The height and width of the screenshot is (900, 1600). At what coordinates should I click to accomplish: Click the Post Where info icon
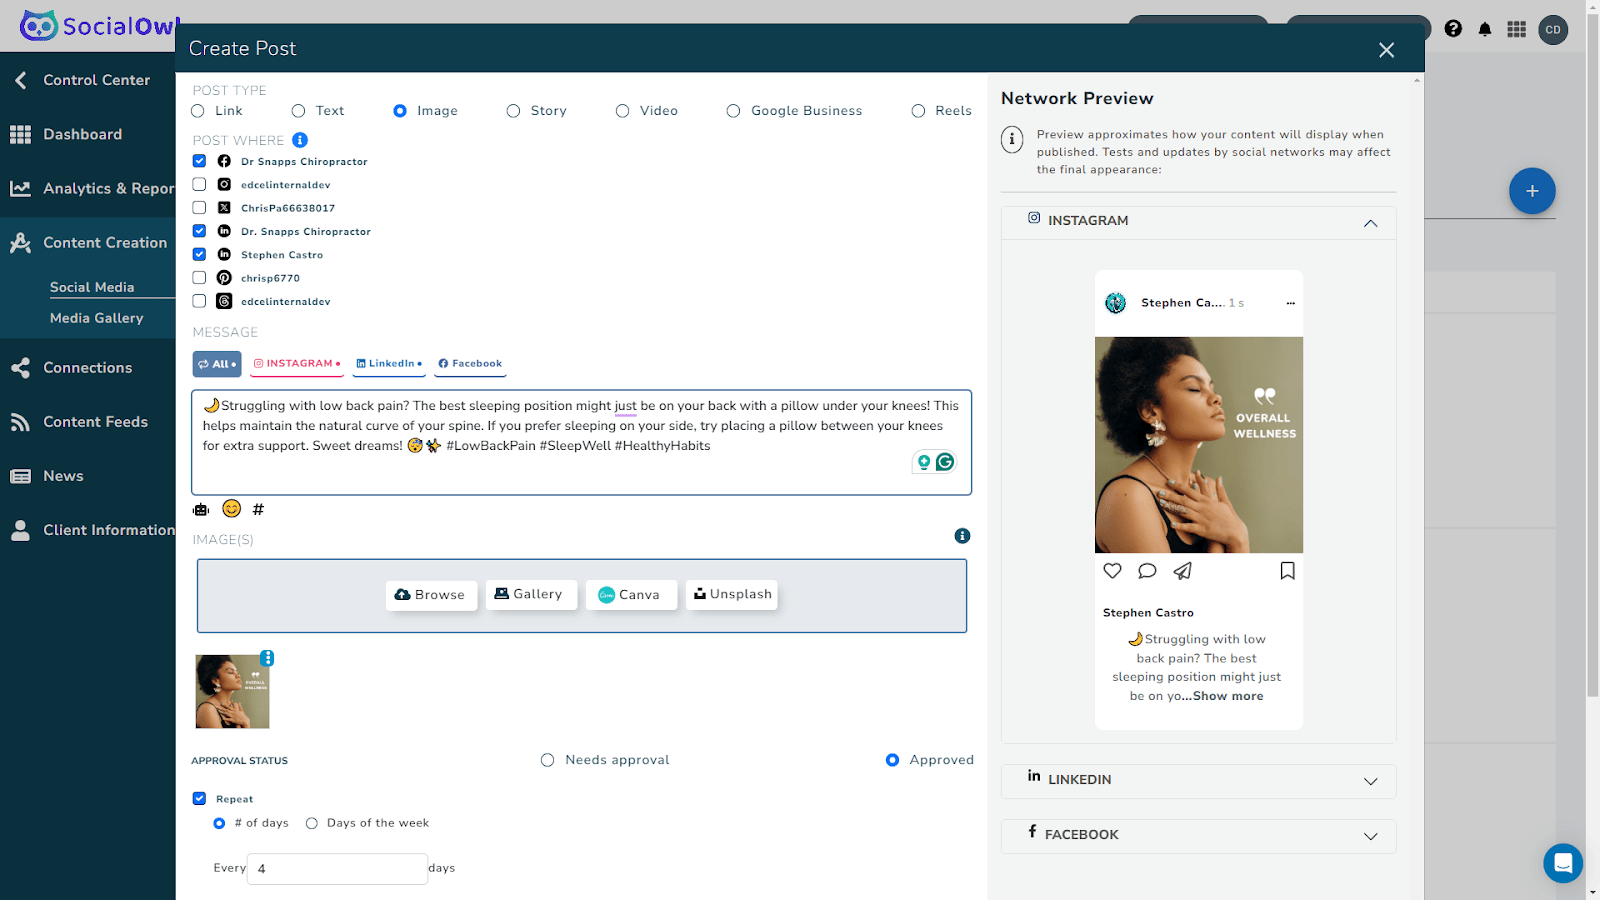point(300,140)
